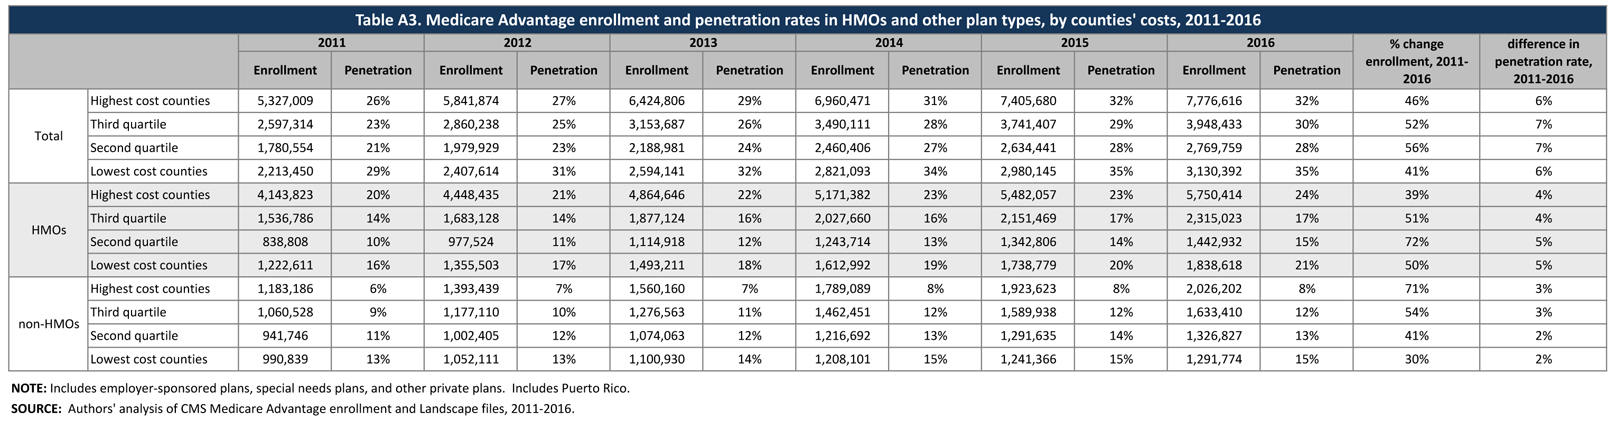
Task: Select the 2011 year column header
Action: (331, 43)
